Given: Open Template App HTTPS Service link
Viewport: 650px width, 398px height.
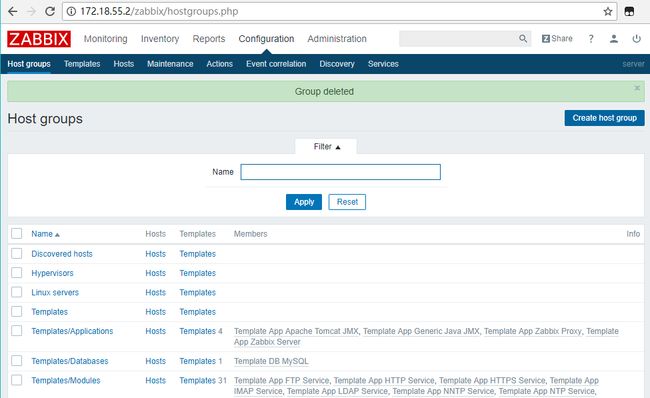Looking at the screenshot, I should (492, 380).
